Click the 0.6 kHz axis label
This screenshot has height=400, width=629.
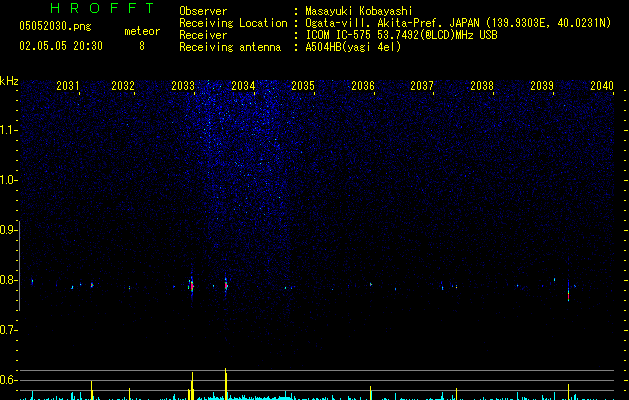point(8,380)
